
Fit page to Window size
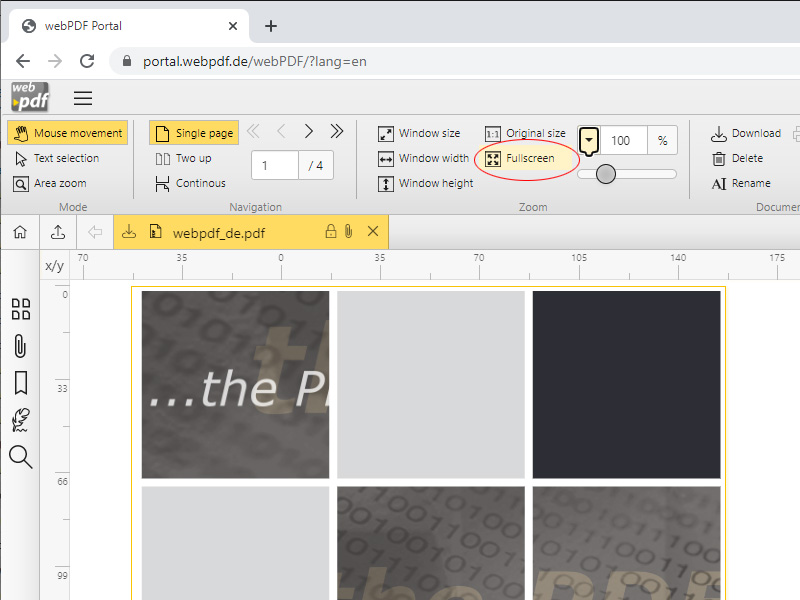419,134
